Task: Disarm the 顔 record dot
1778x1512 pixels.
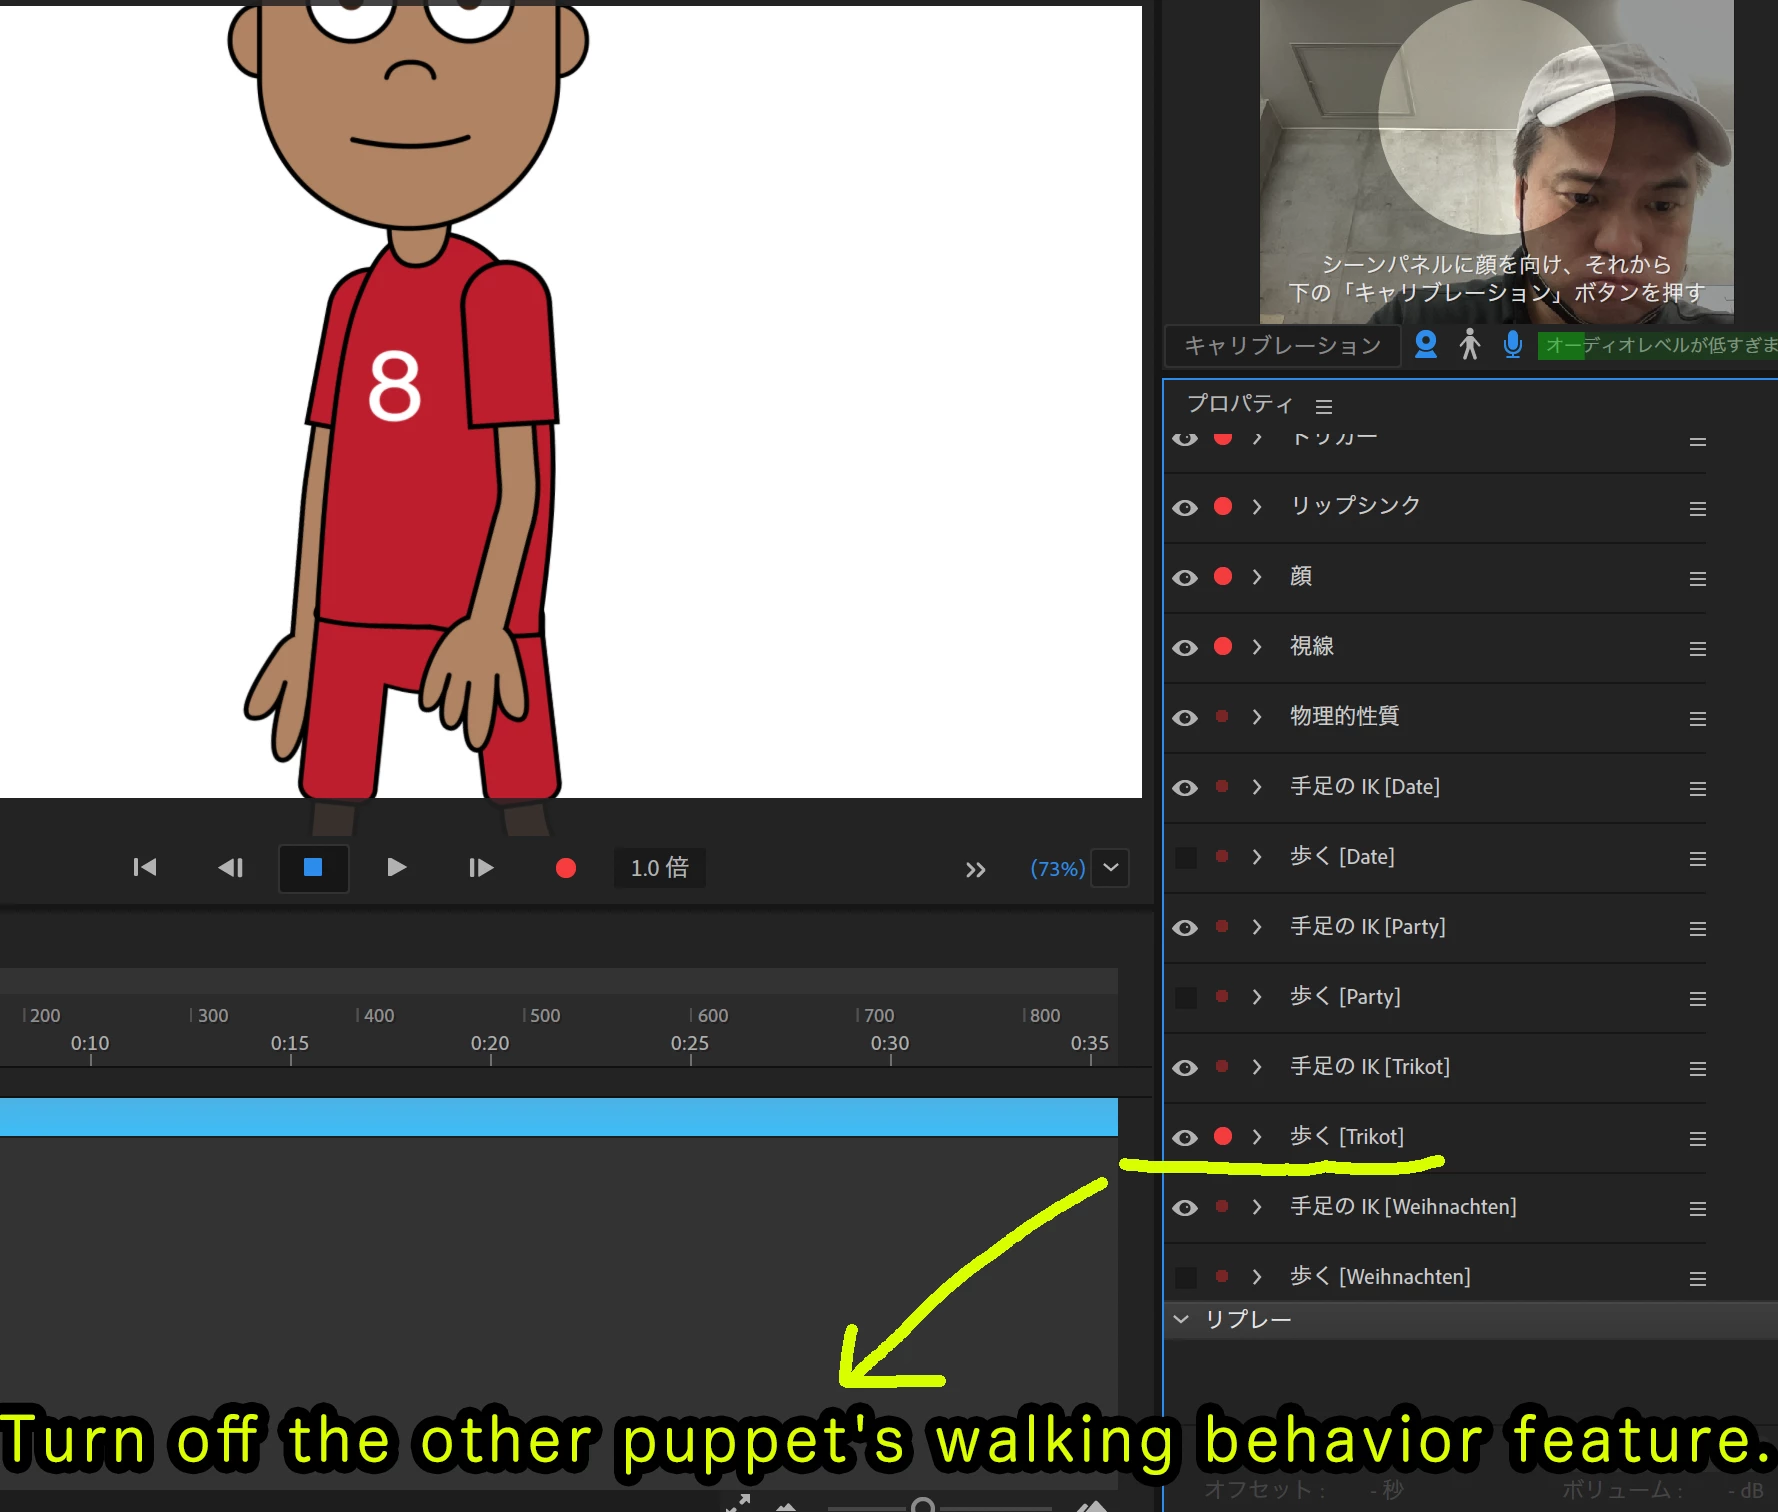Action: tap(1222, 576)
